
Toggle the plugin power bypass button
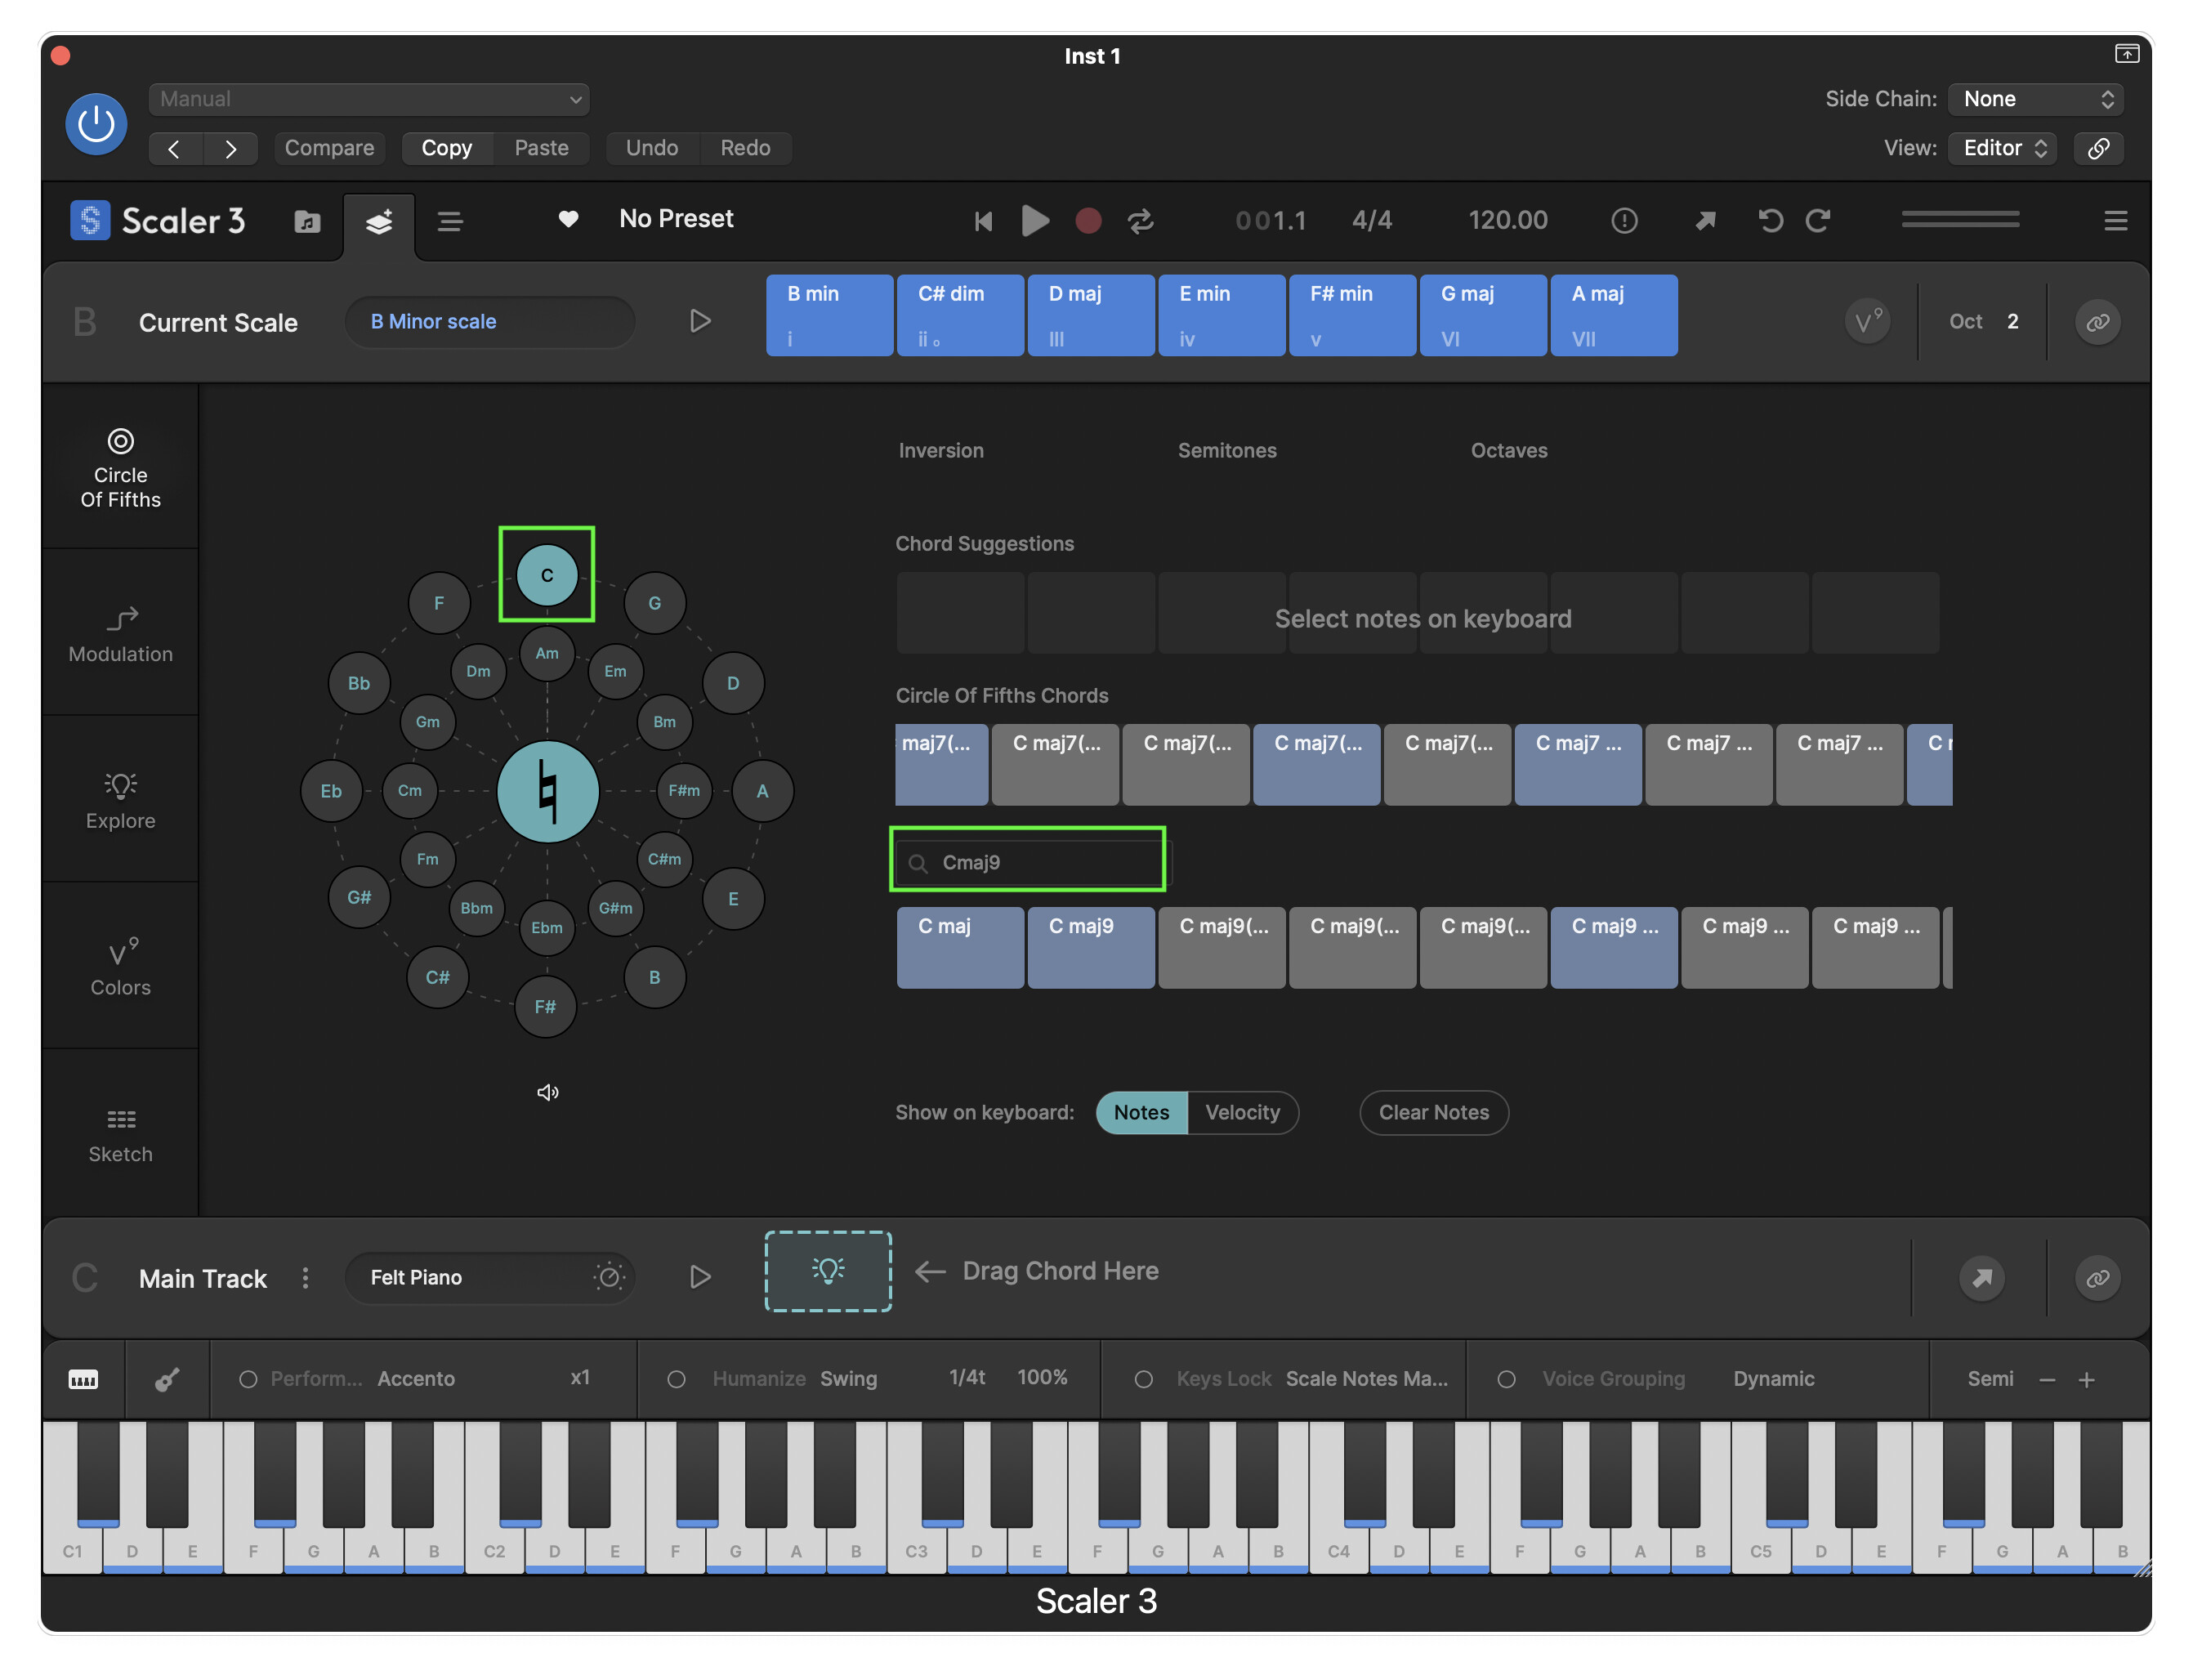coord(96,124)
